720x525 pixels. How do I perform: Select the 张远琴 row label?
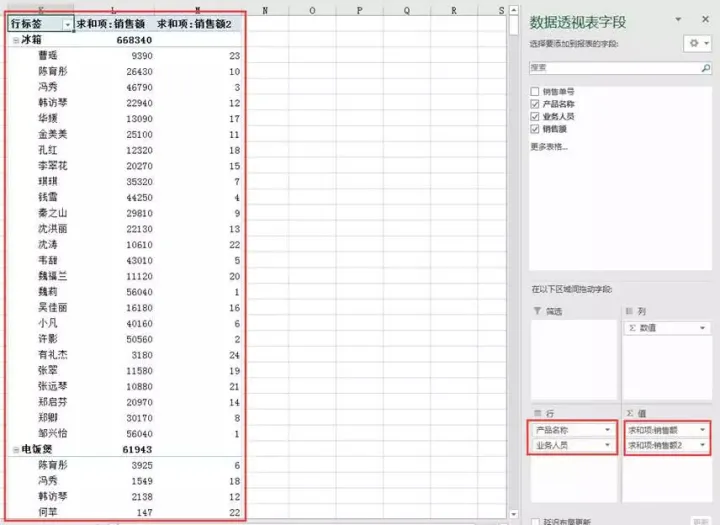52,386
